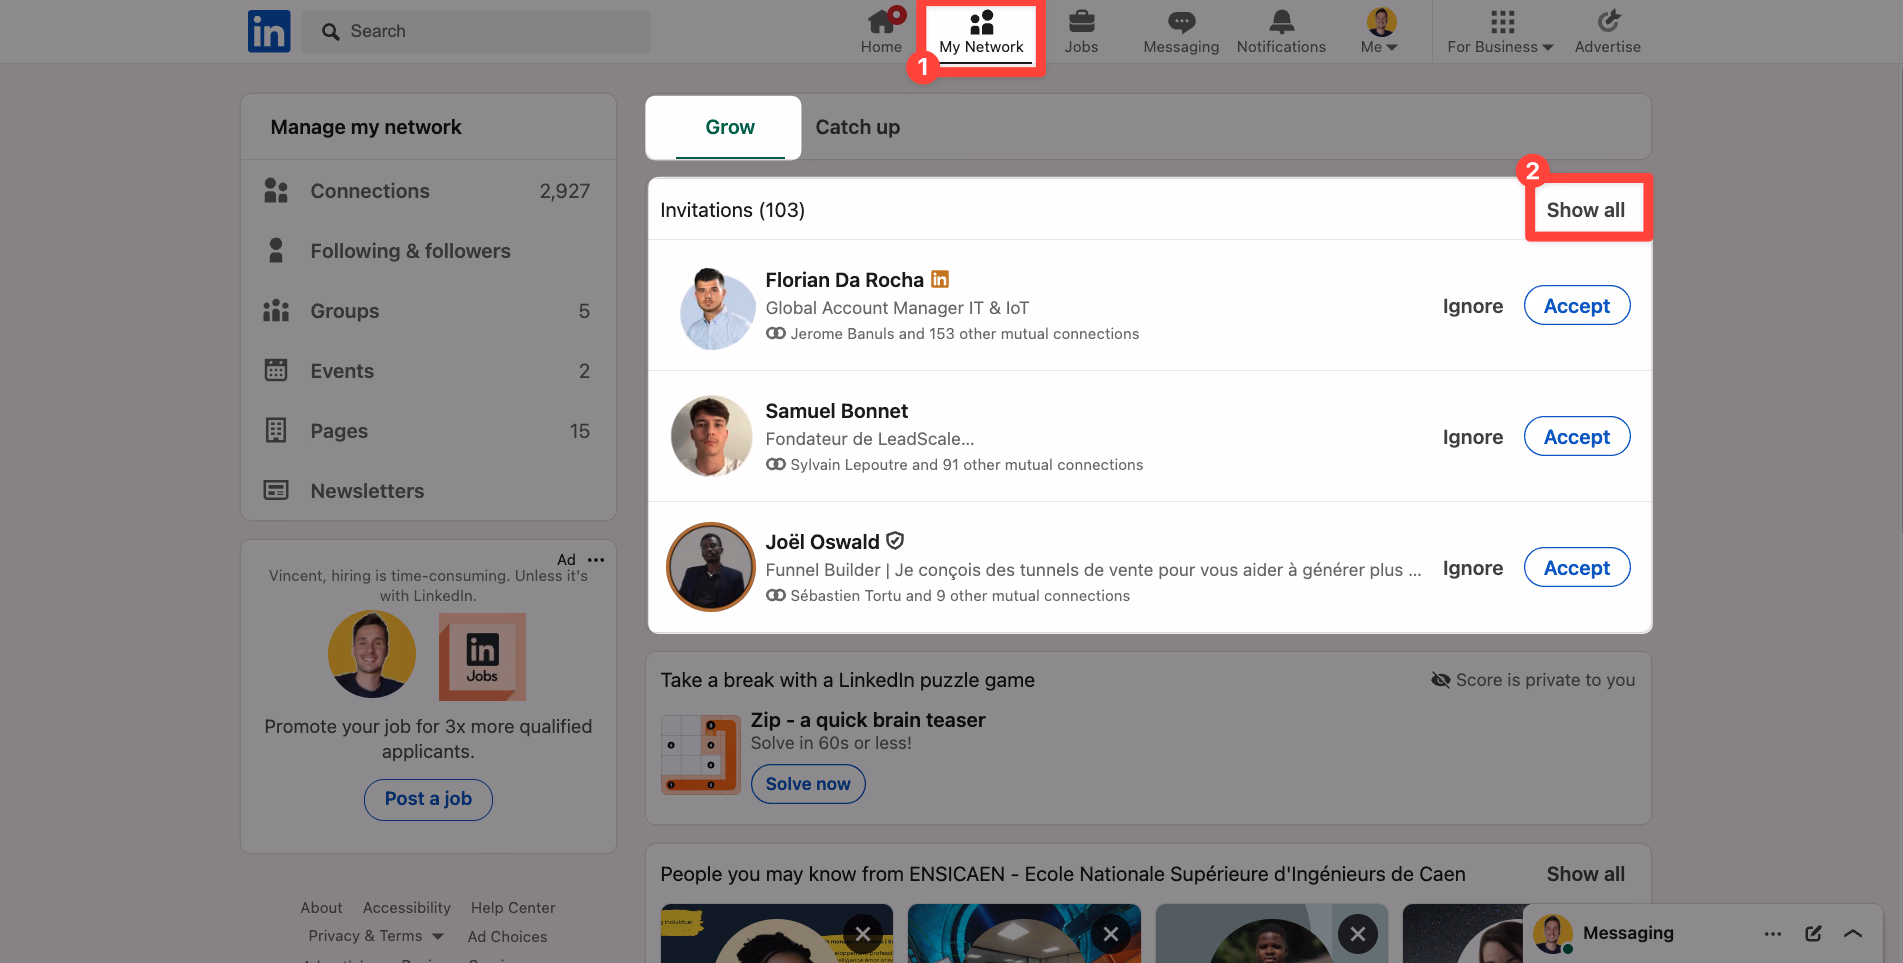Open Florian Da Rocha's profile photo
Image resolution: width=1903 pixels, height=963 pixels.
point(717,309)
